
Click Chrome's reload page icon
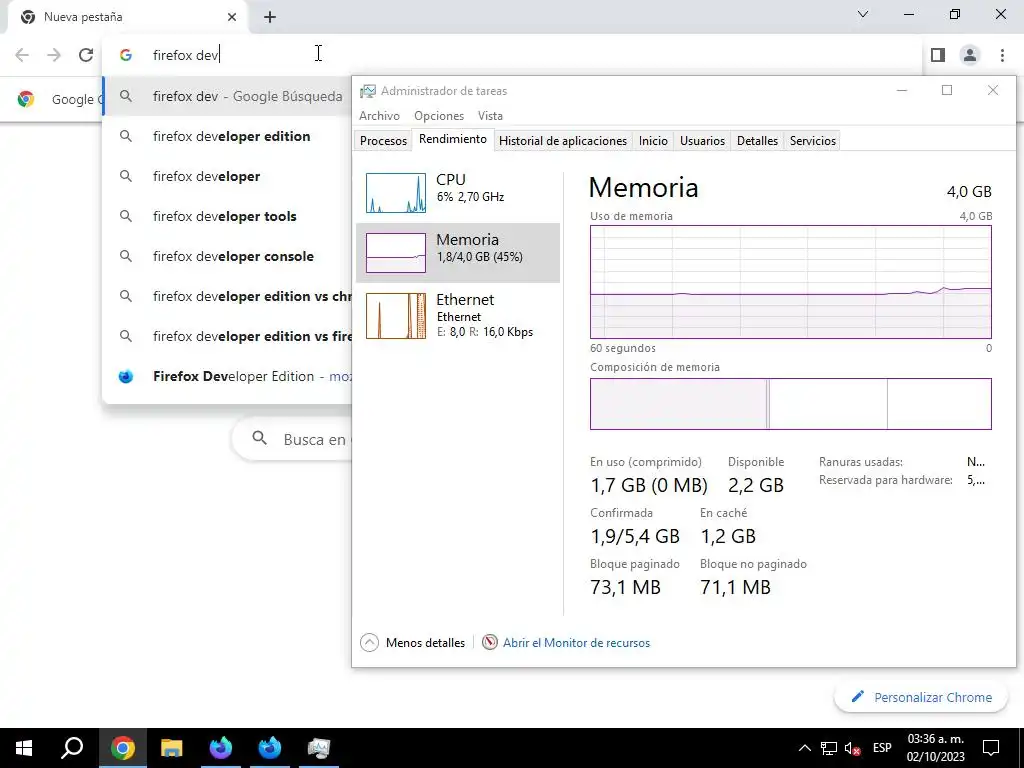pos(86,55)
